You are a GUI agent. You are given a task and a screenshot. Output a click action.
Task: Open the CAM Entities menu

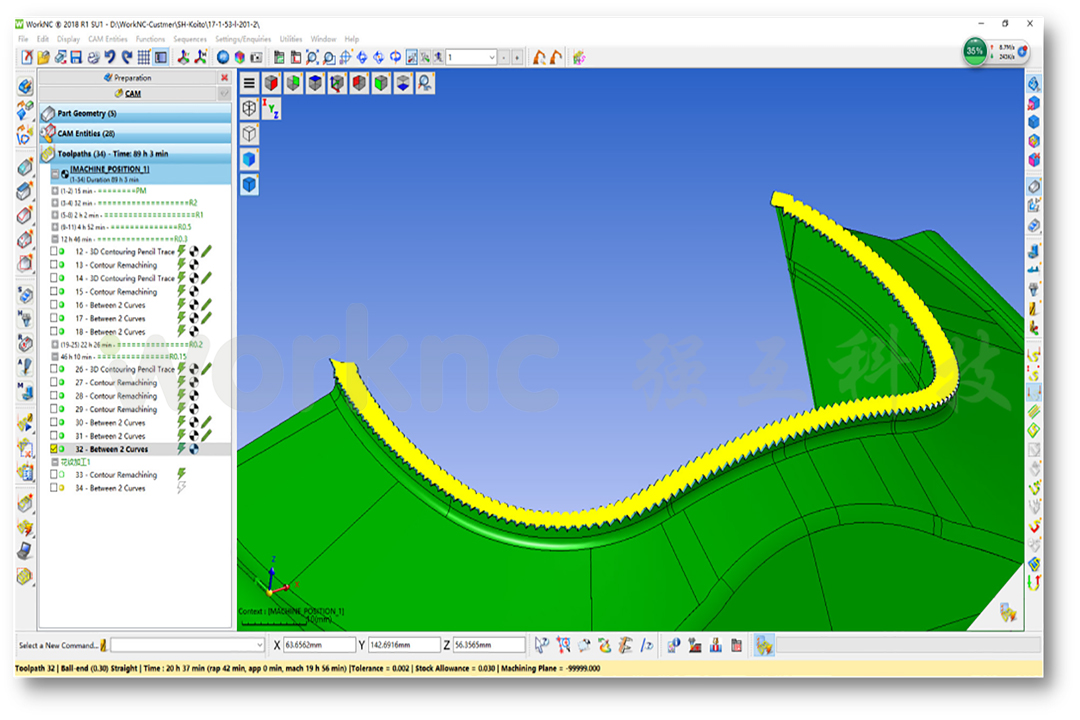pos(108,39)
